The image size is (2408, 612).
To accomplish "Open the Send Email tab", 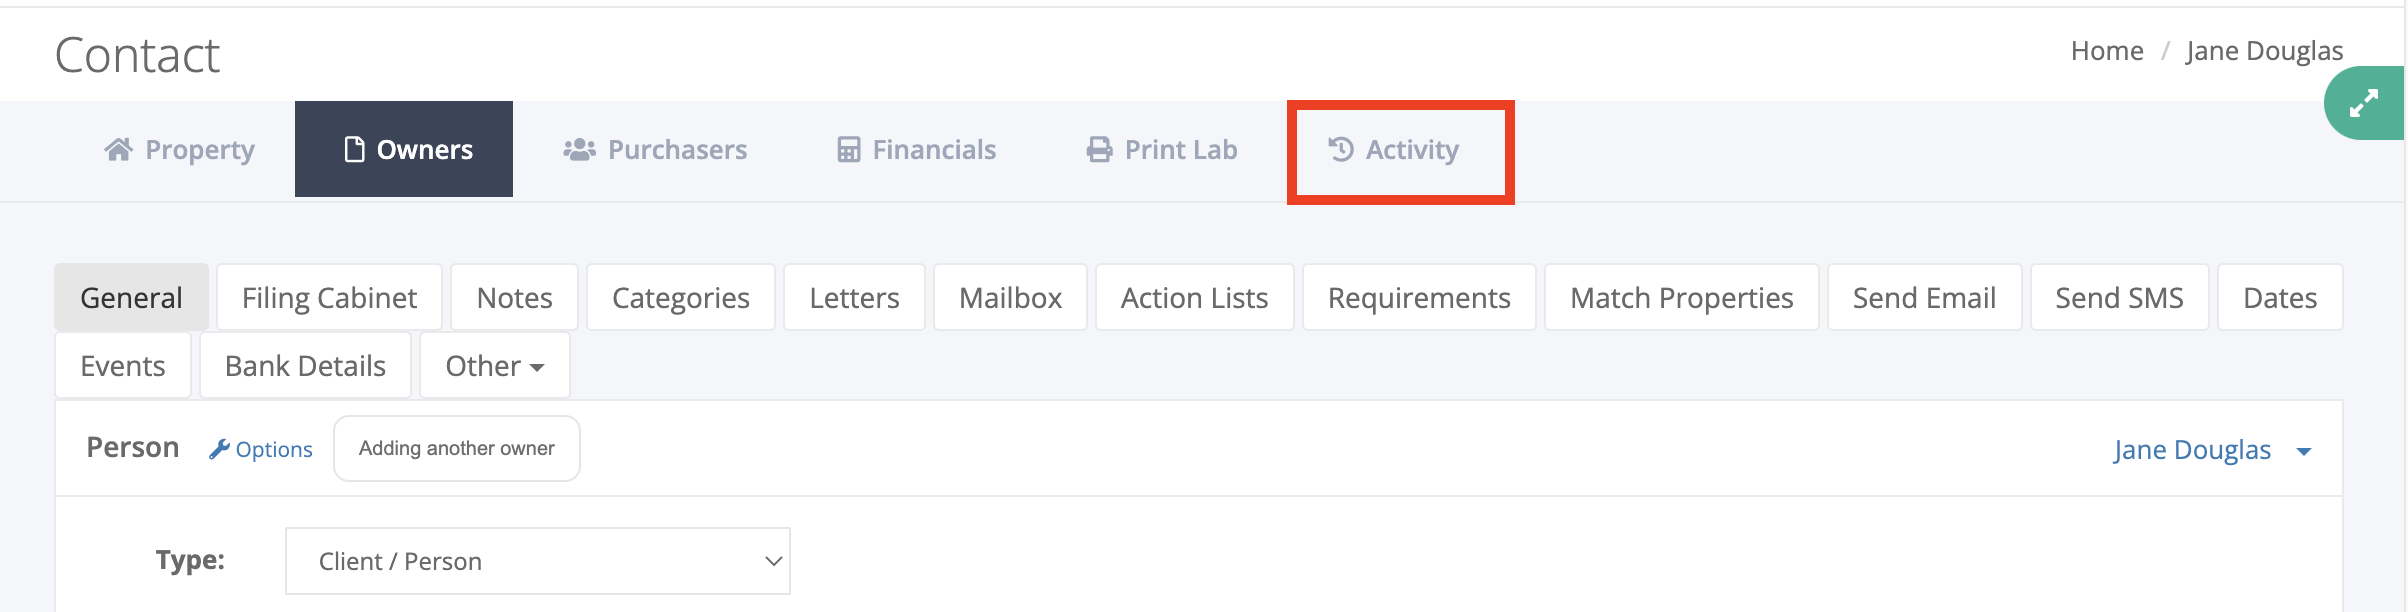I will [x=1925, y=297].
